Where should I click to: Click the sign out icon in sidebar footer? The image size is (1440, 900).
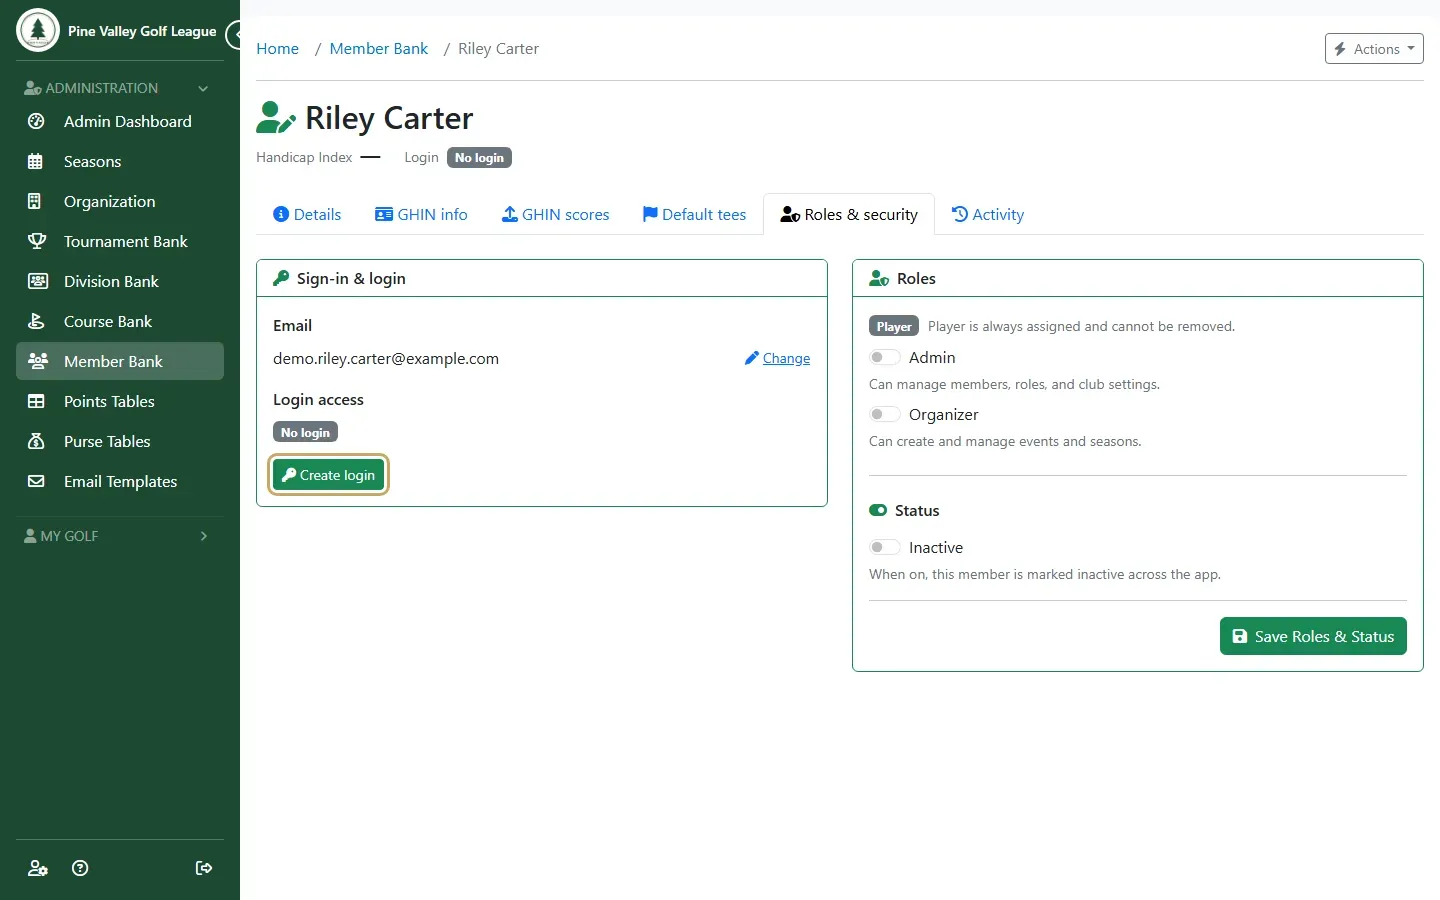[204, 868]
